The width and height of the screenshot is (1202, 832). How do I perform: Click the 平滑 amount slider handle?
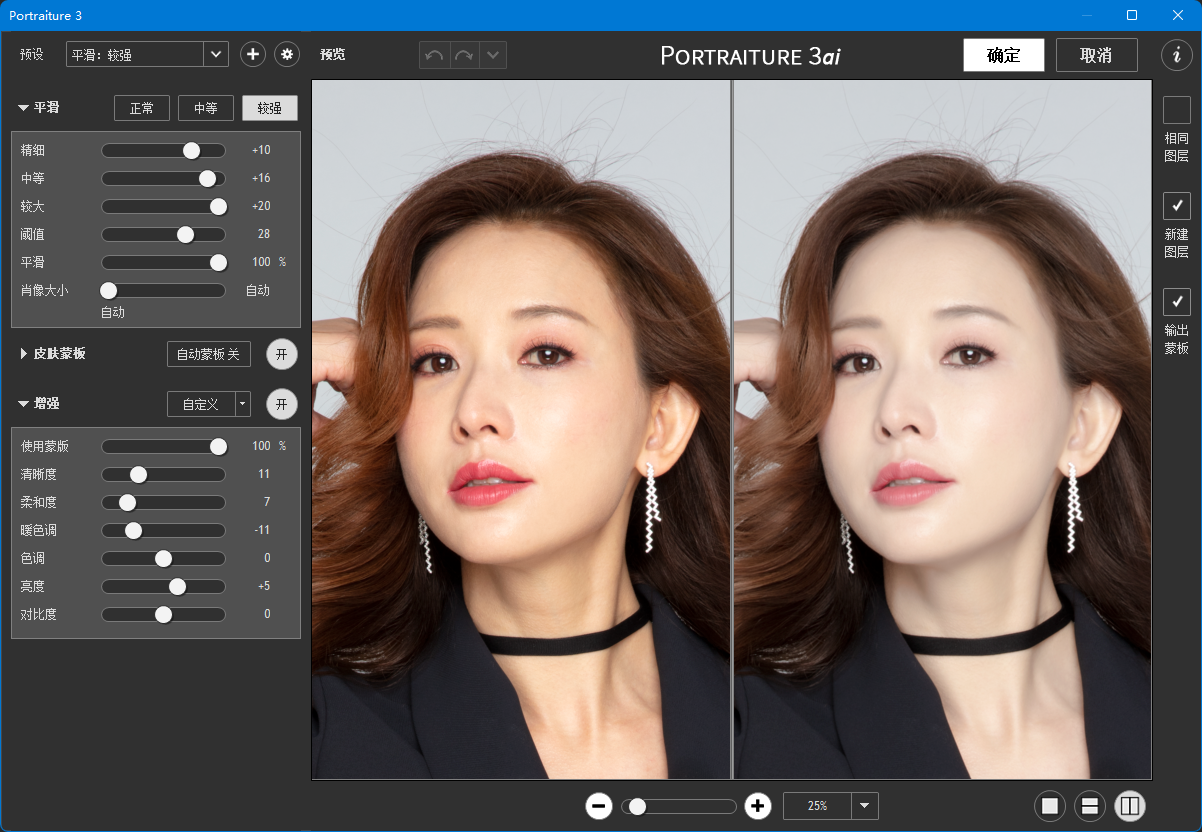(x=218, y=262)
